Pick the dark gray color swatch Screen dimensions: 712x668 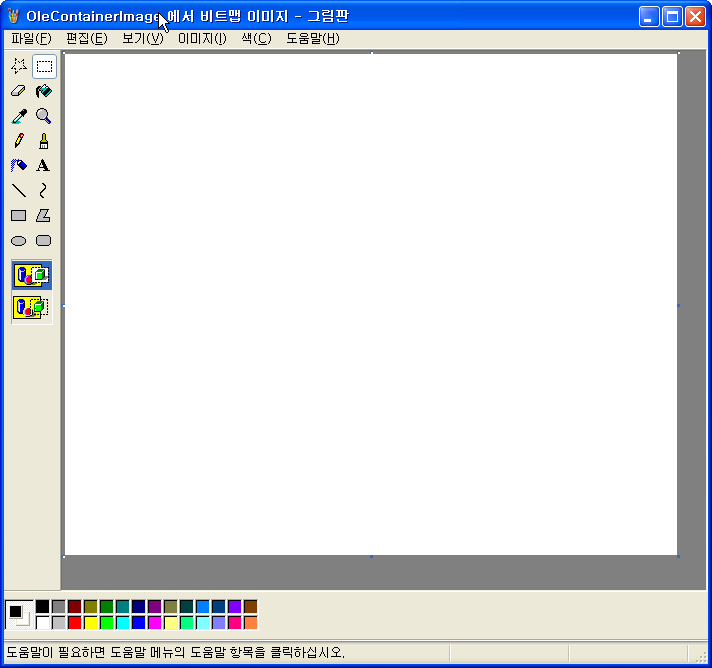point(59,606)
